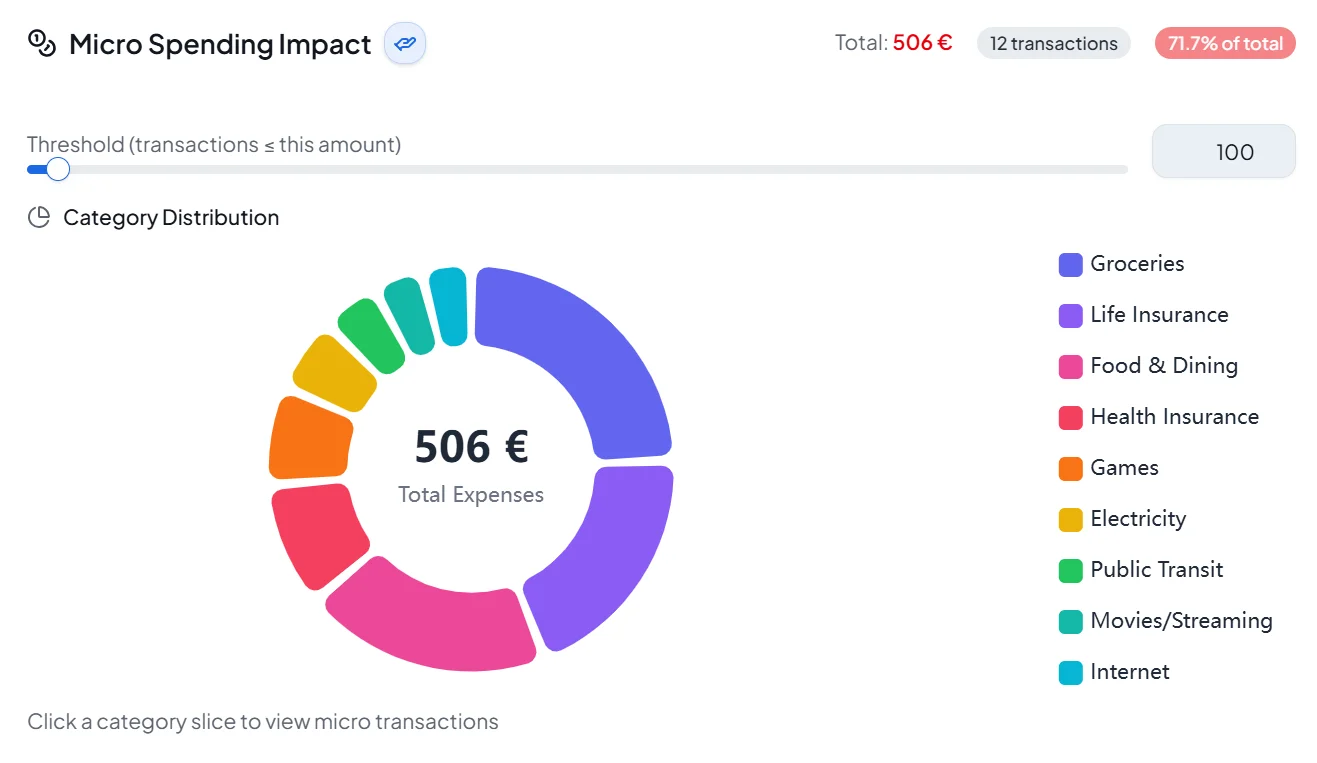The image size is (1317, 763).
Task: Click the threshold value field showing 100
Action: click(x=1223, y=151)
